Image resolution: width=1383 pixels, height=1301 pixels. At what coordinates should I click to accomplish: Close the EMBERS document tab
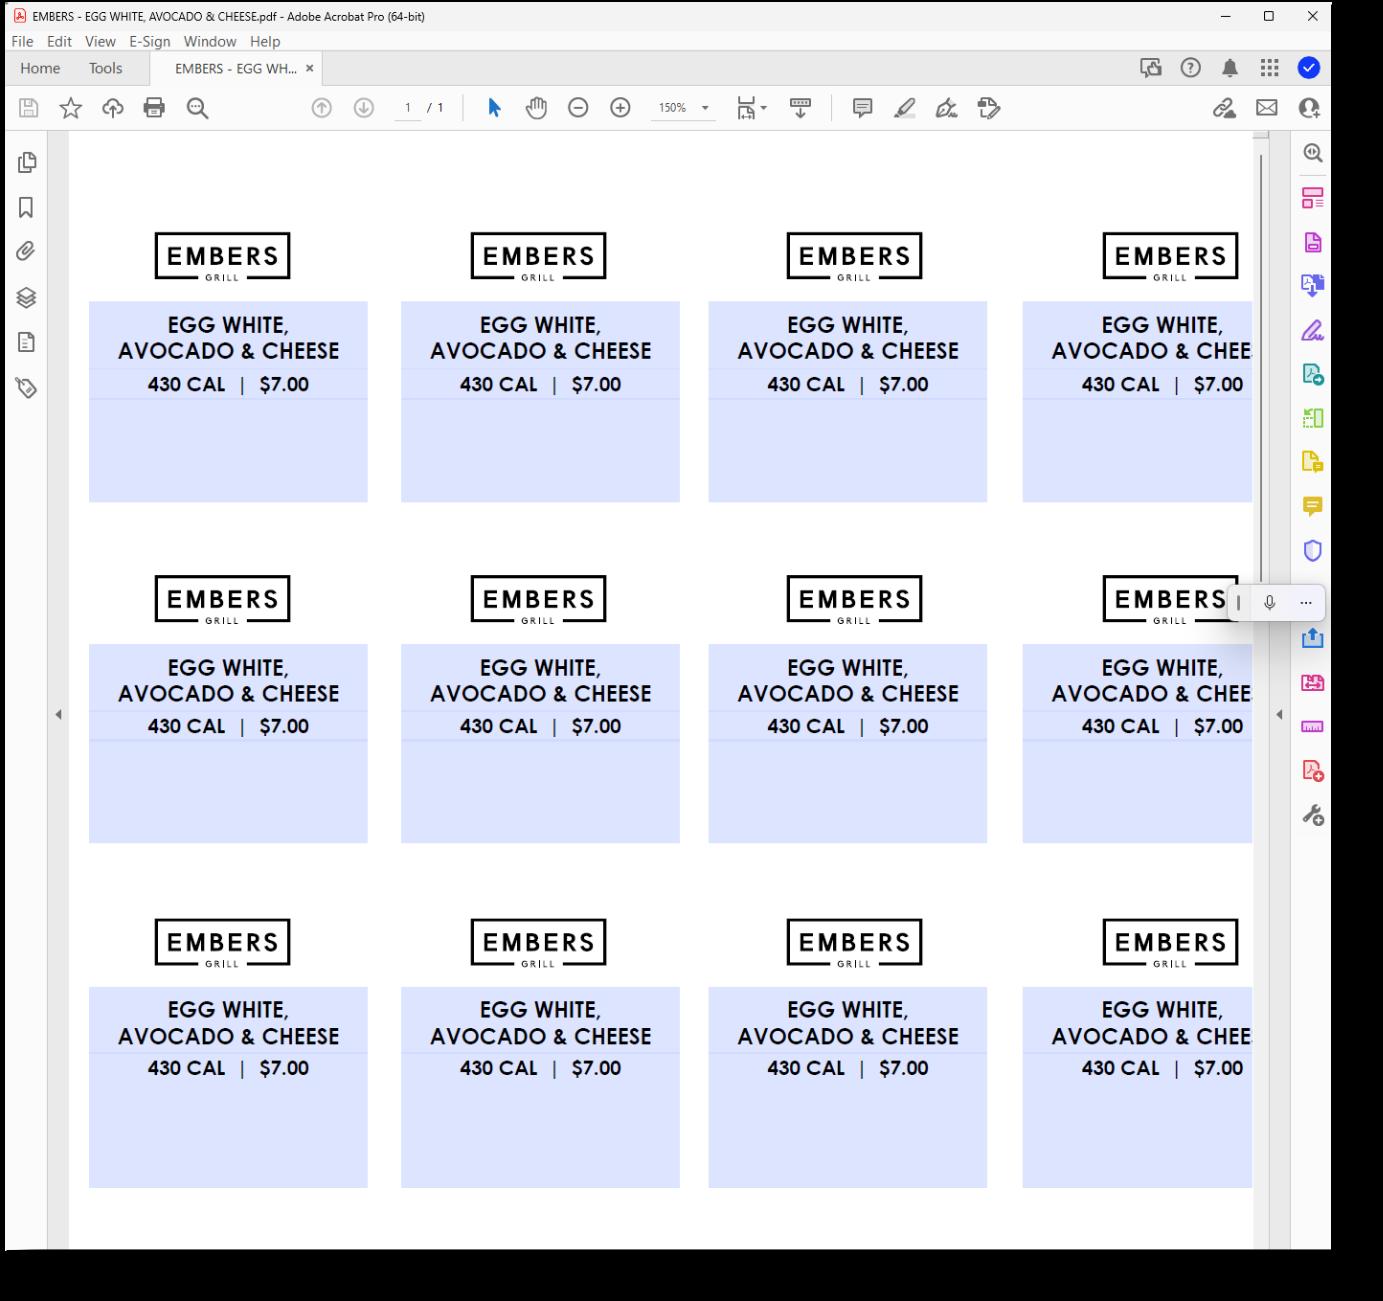coord(310,68)
